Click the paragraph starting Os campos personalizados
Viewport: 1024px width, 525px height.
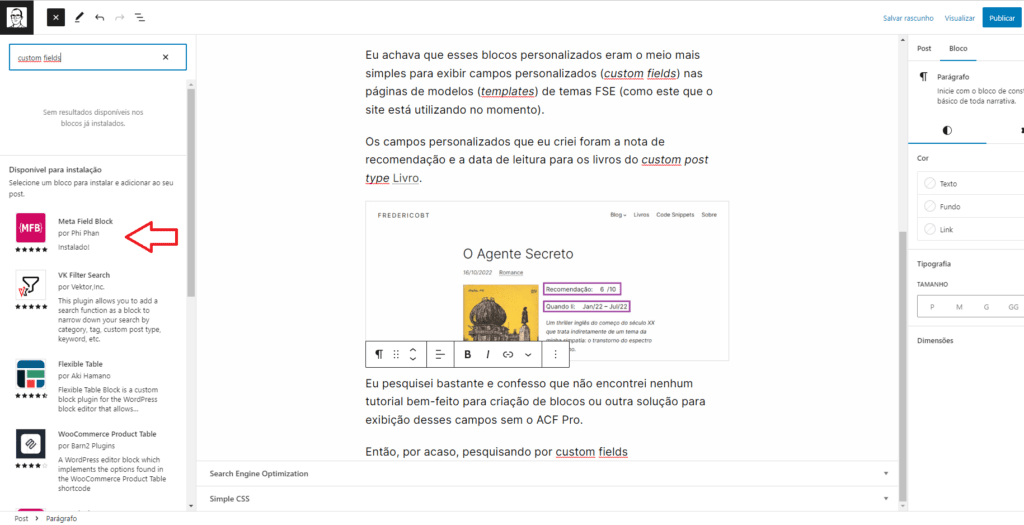537,160
